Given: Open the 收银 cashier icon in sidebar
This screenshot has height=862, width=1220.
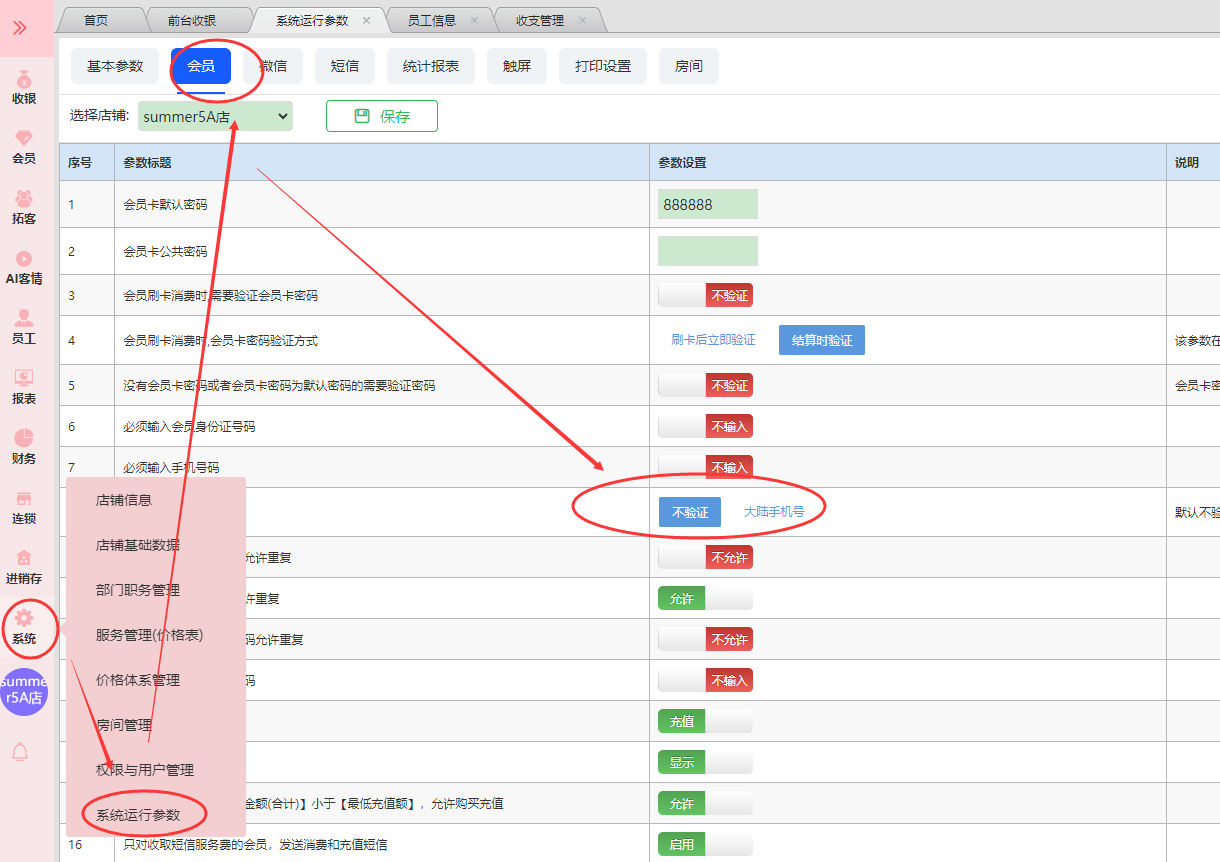Looking at the screenshot, I should click(x=24, y=87).
